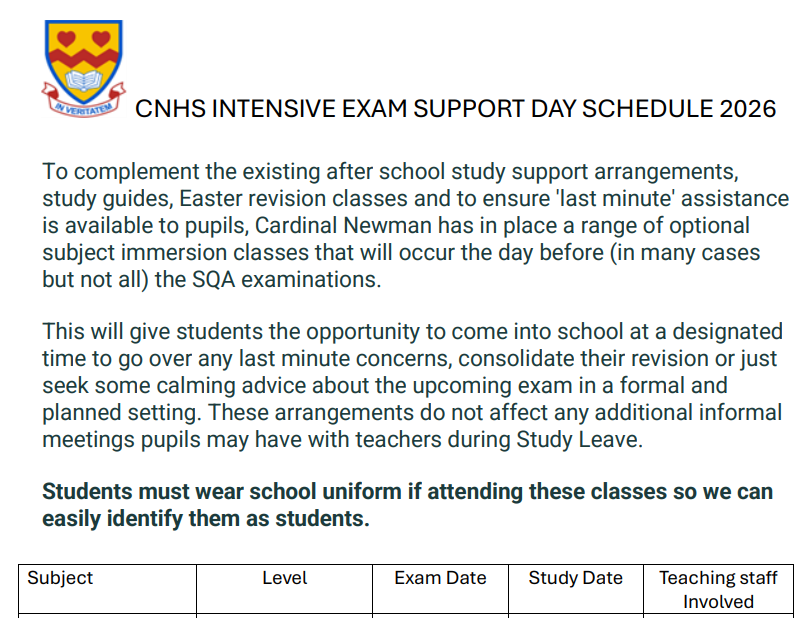Click the year 2026 in the heading
The height and width of the screenshot is (618, 809).
point(747,109)
